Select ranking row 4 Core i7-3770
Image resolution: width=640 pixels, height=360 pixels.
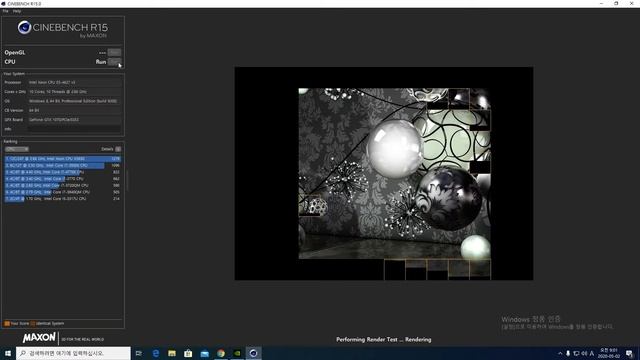tap(63, 179)
